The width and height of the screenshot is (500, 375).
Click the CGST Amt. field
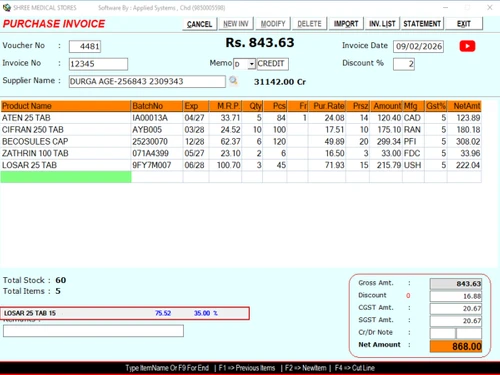tap(456, 308)
